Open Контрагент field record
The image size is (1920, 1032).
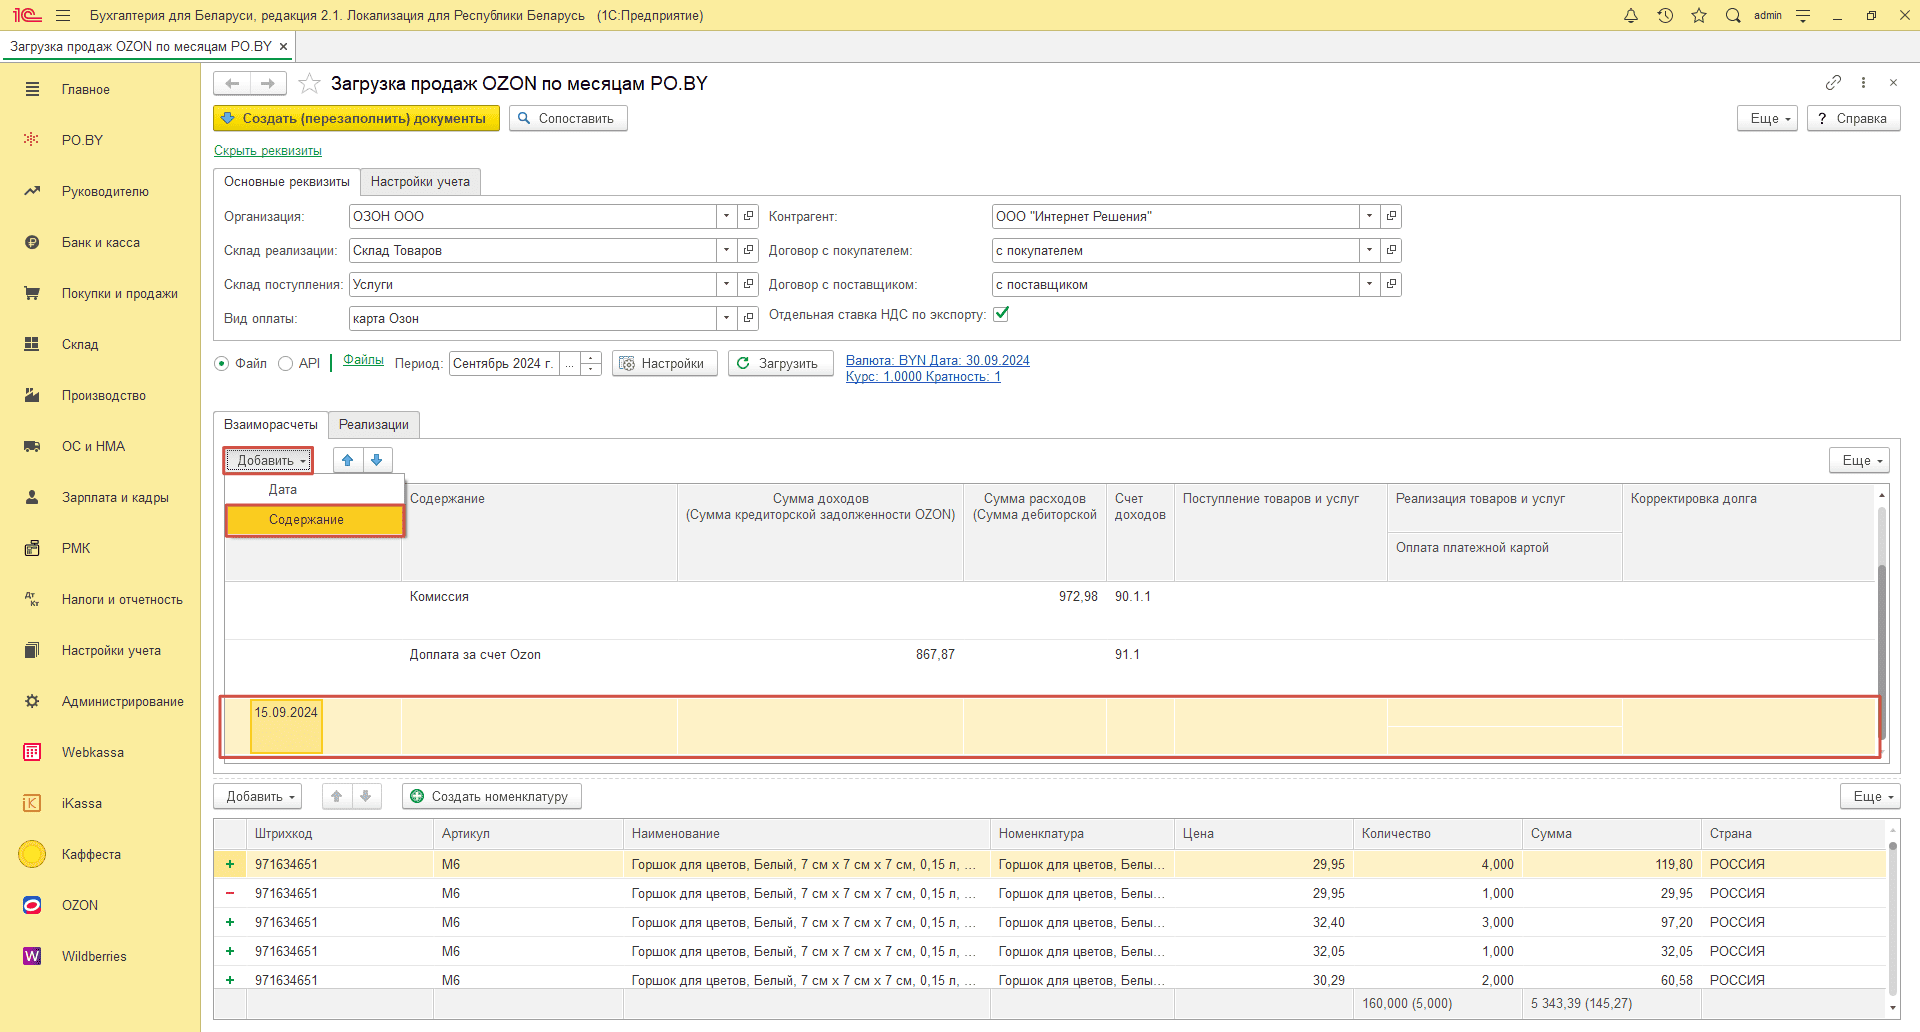[1391, 216]
